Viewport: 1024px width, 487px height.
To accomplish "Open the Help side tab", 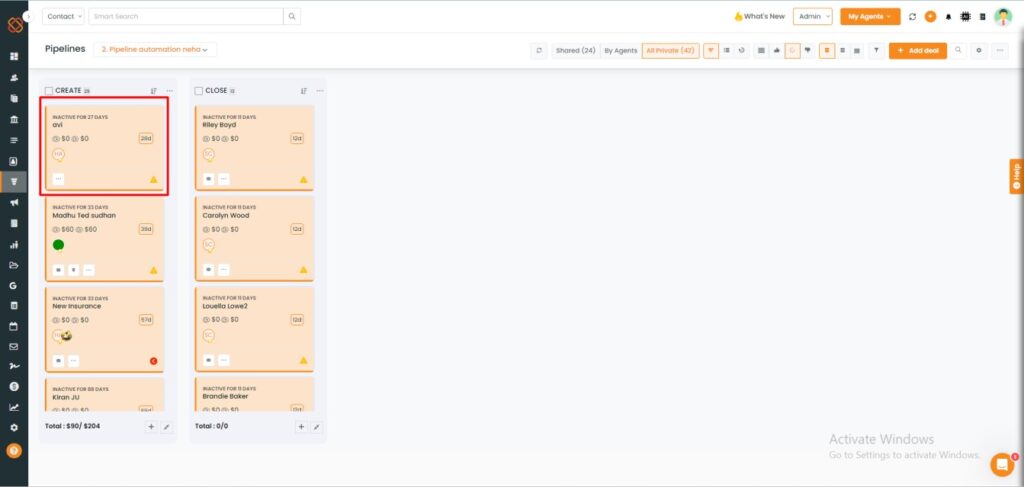I will (1016, 176).
